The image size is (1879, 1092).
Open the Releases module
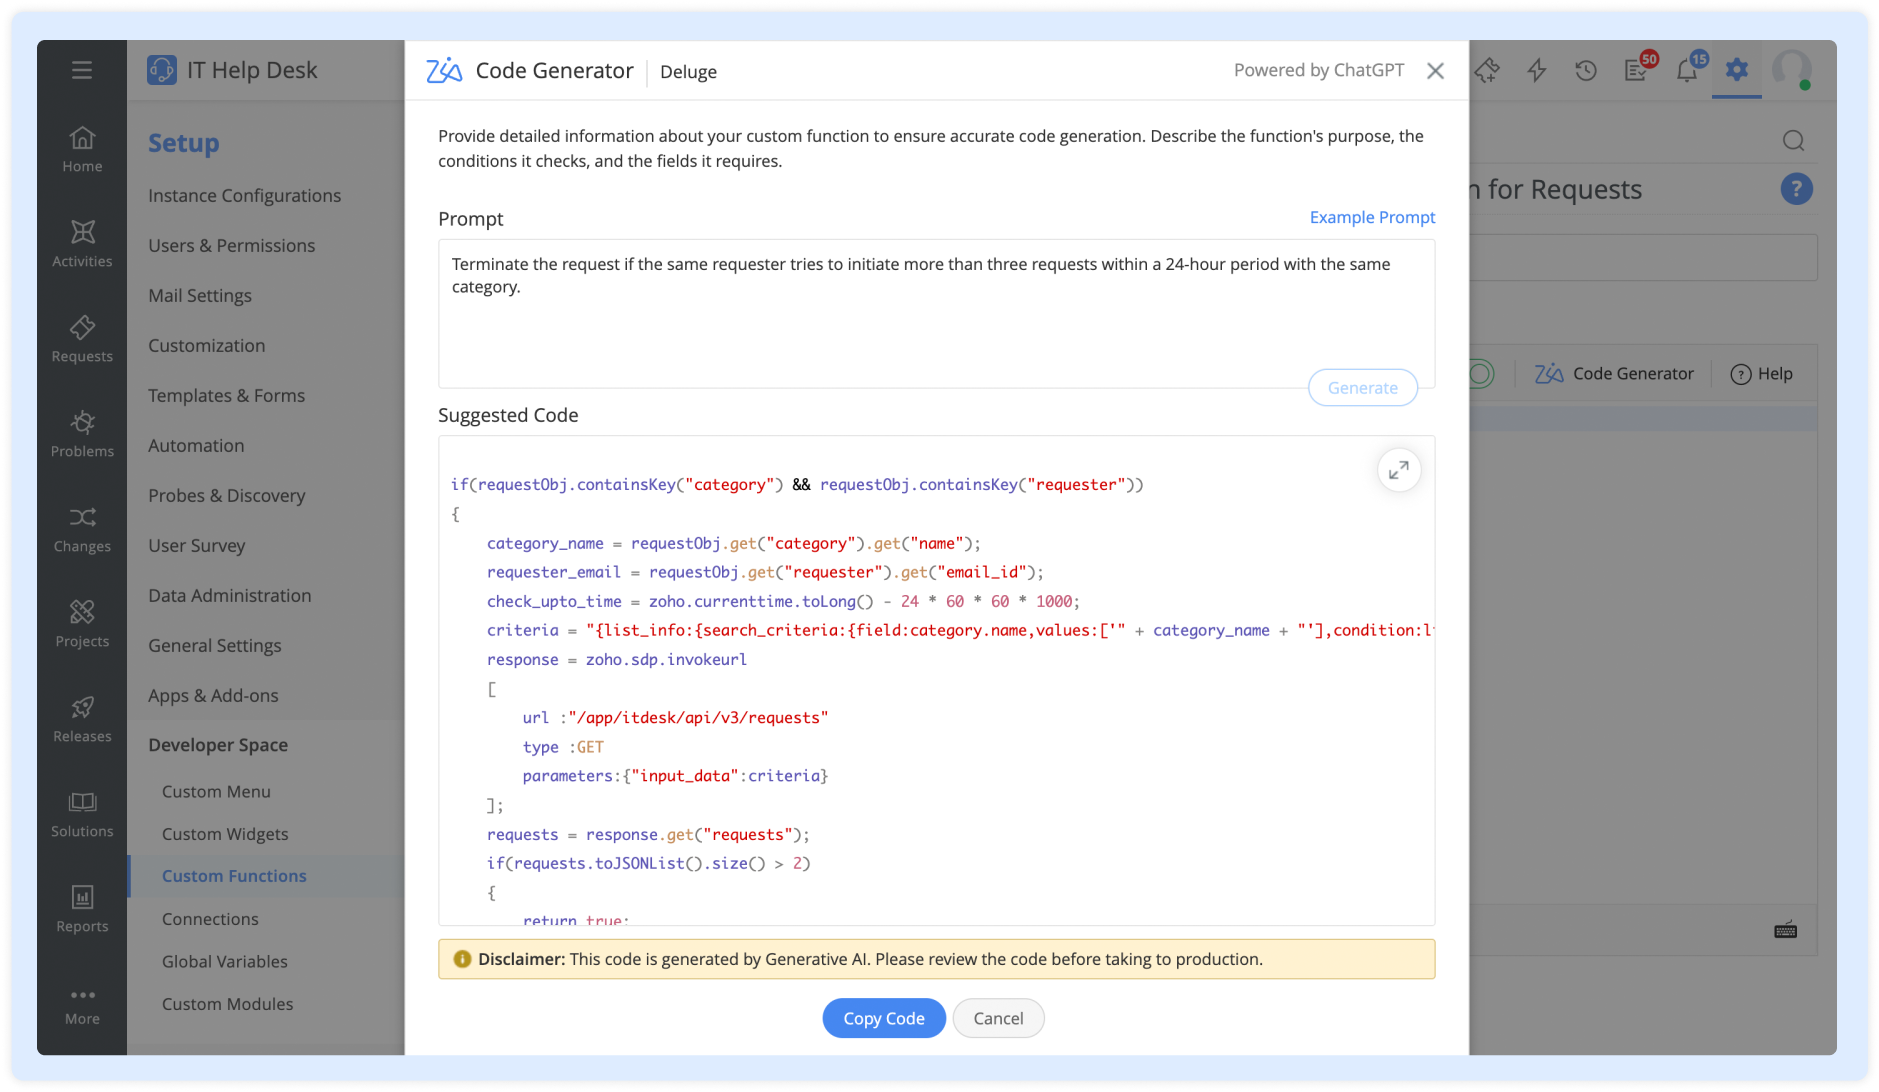(82, 718)
